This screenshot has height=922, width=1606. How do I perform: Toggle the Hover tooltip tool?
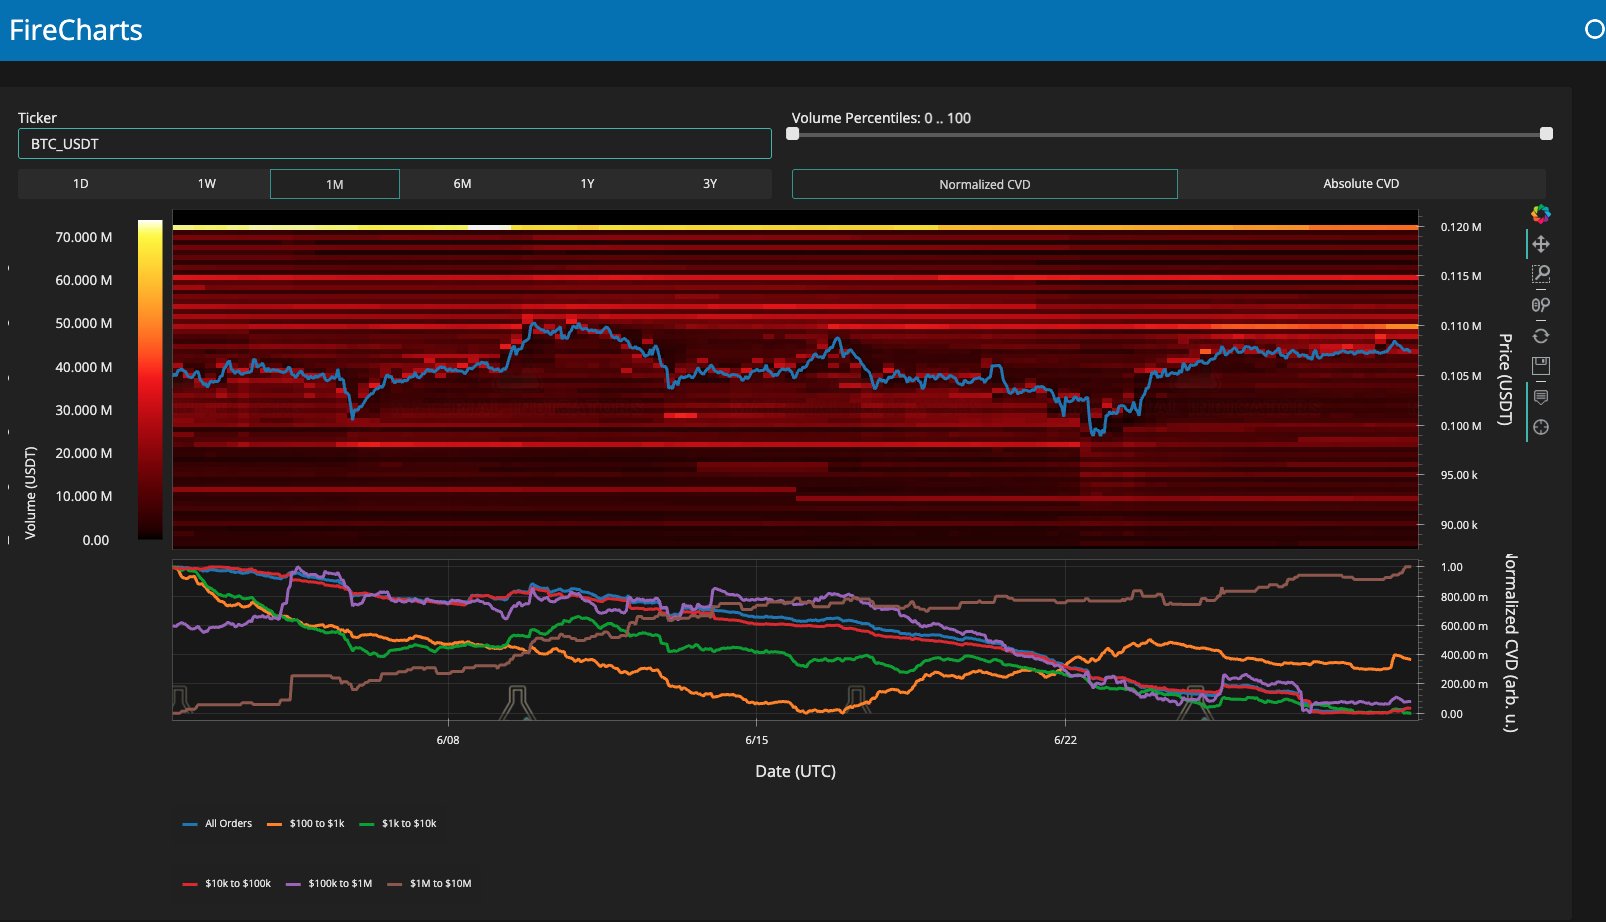1541,397
